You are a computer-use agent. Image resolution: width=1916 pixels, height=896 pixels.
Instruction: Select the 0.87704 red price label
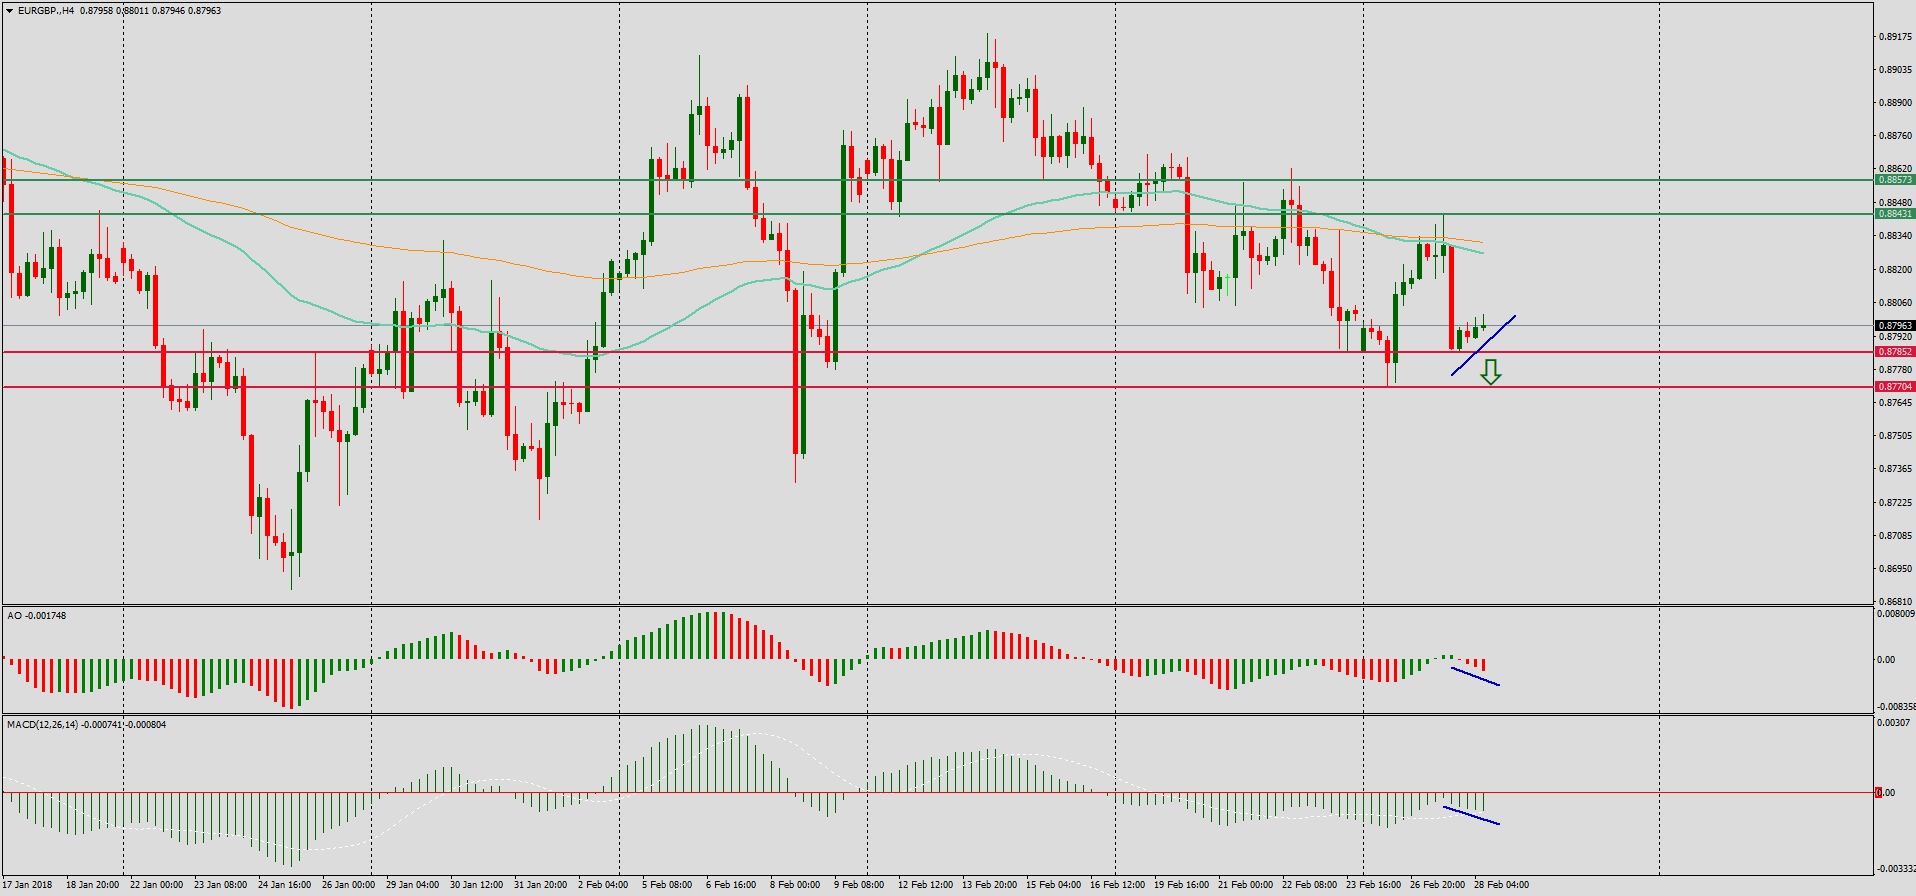(x=1895, y=387)
